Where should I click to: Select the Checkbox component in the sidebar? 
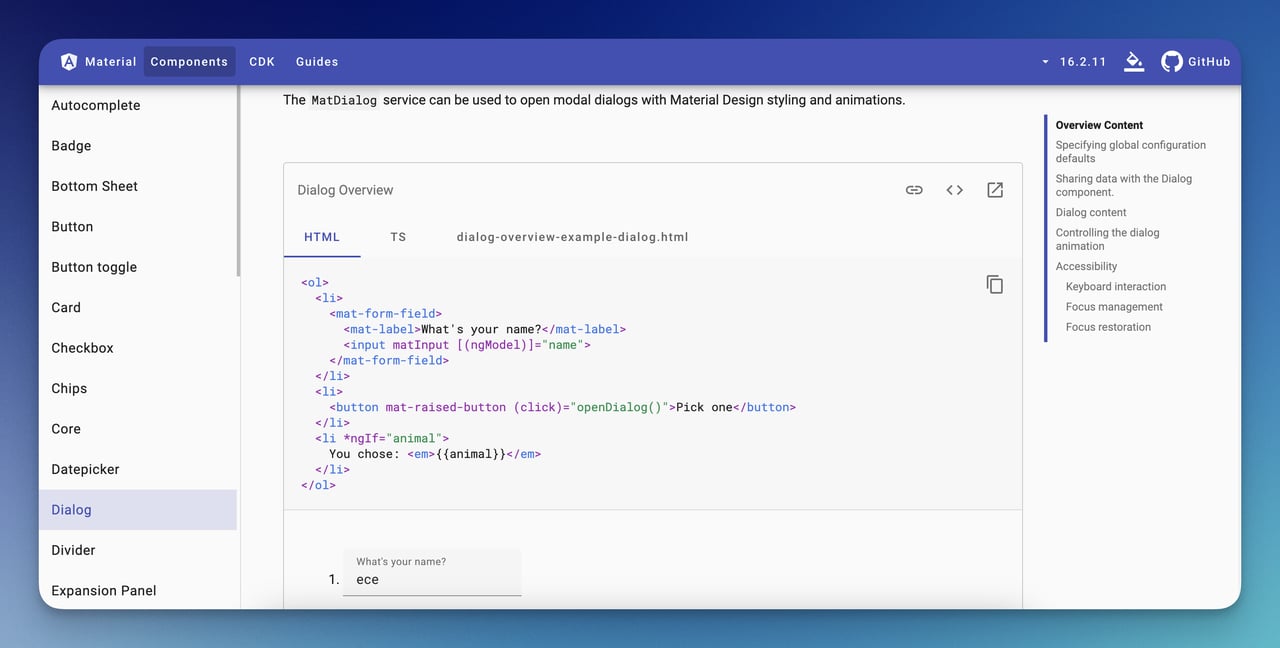80,347
